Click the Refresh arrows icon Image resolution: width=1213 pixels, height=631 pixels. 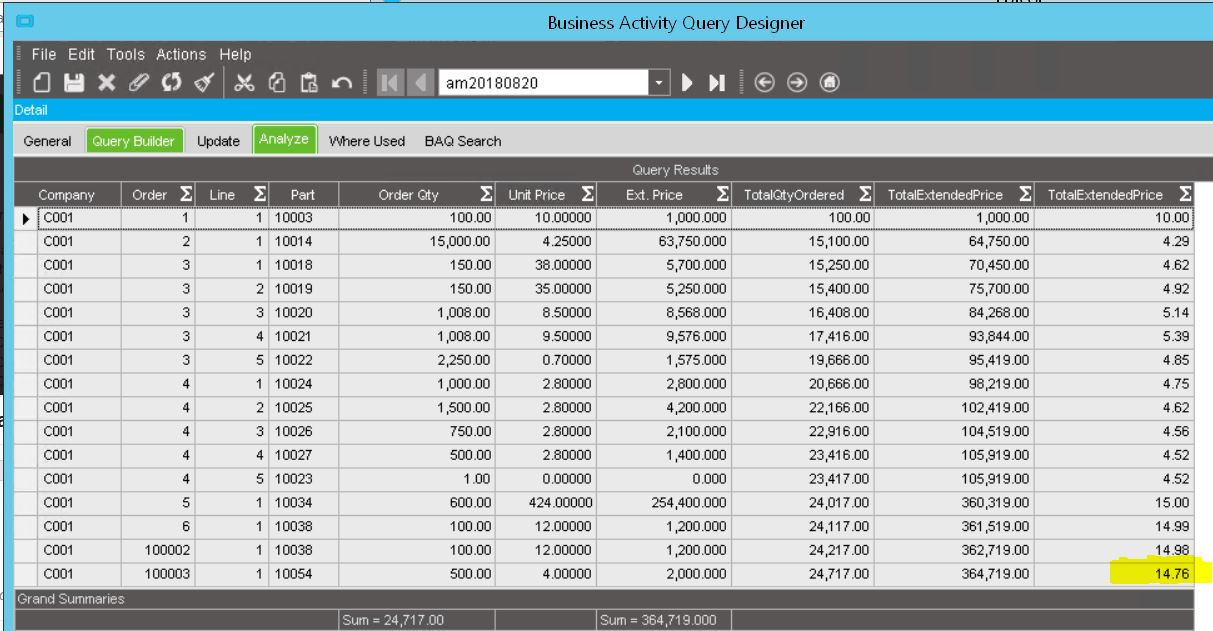click(170, 83)
